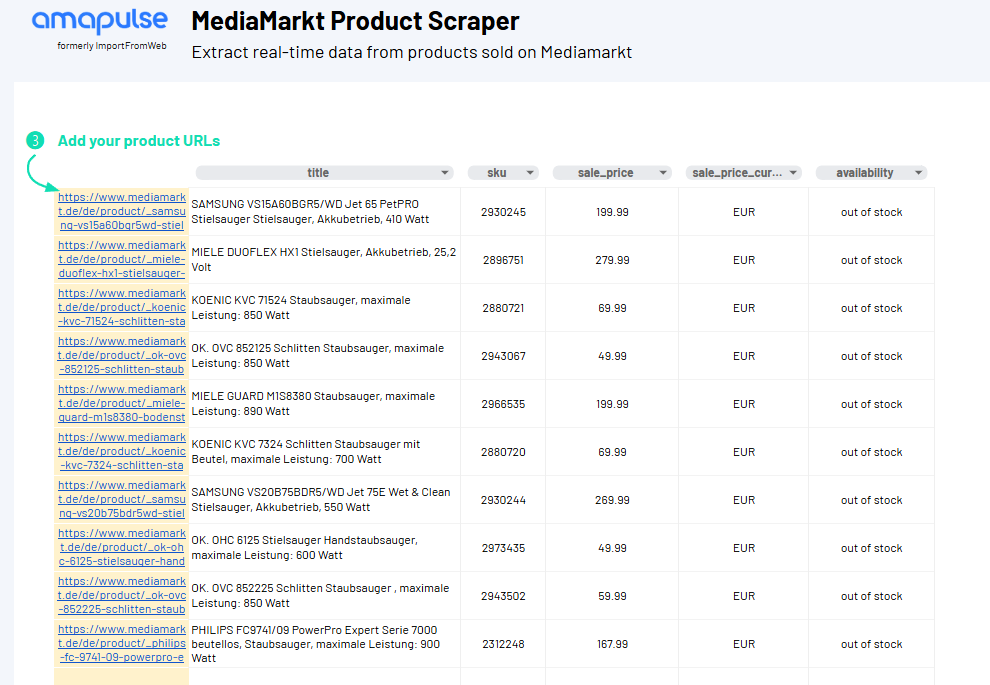Select the PHILIPS FC9741/09 PowerPro title cell
The height and width of the screenshot is (685, 990).
pyautogui.click(x=325, y=643)
